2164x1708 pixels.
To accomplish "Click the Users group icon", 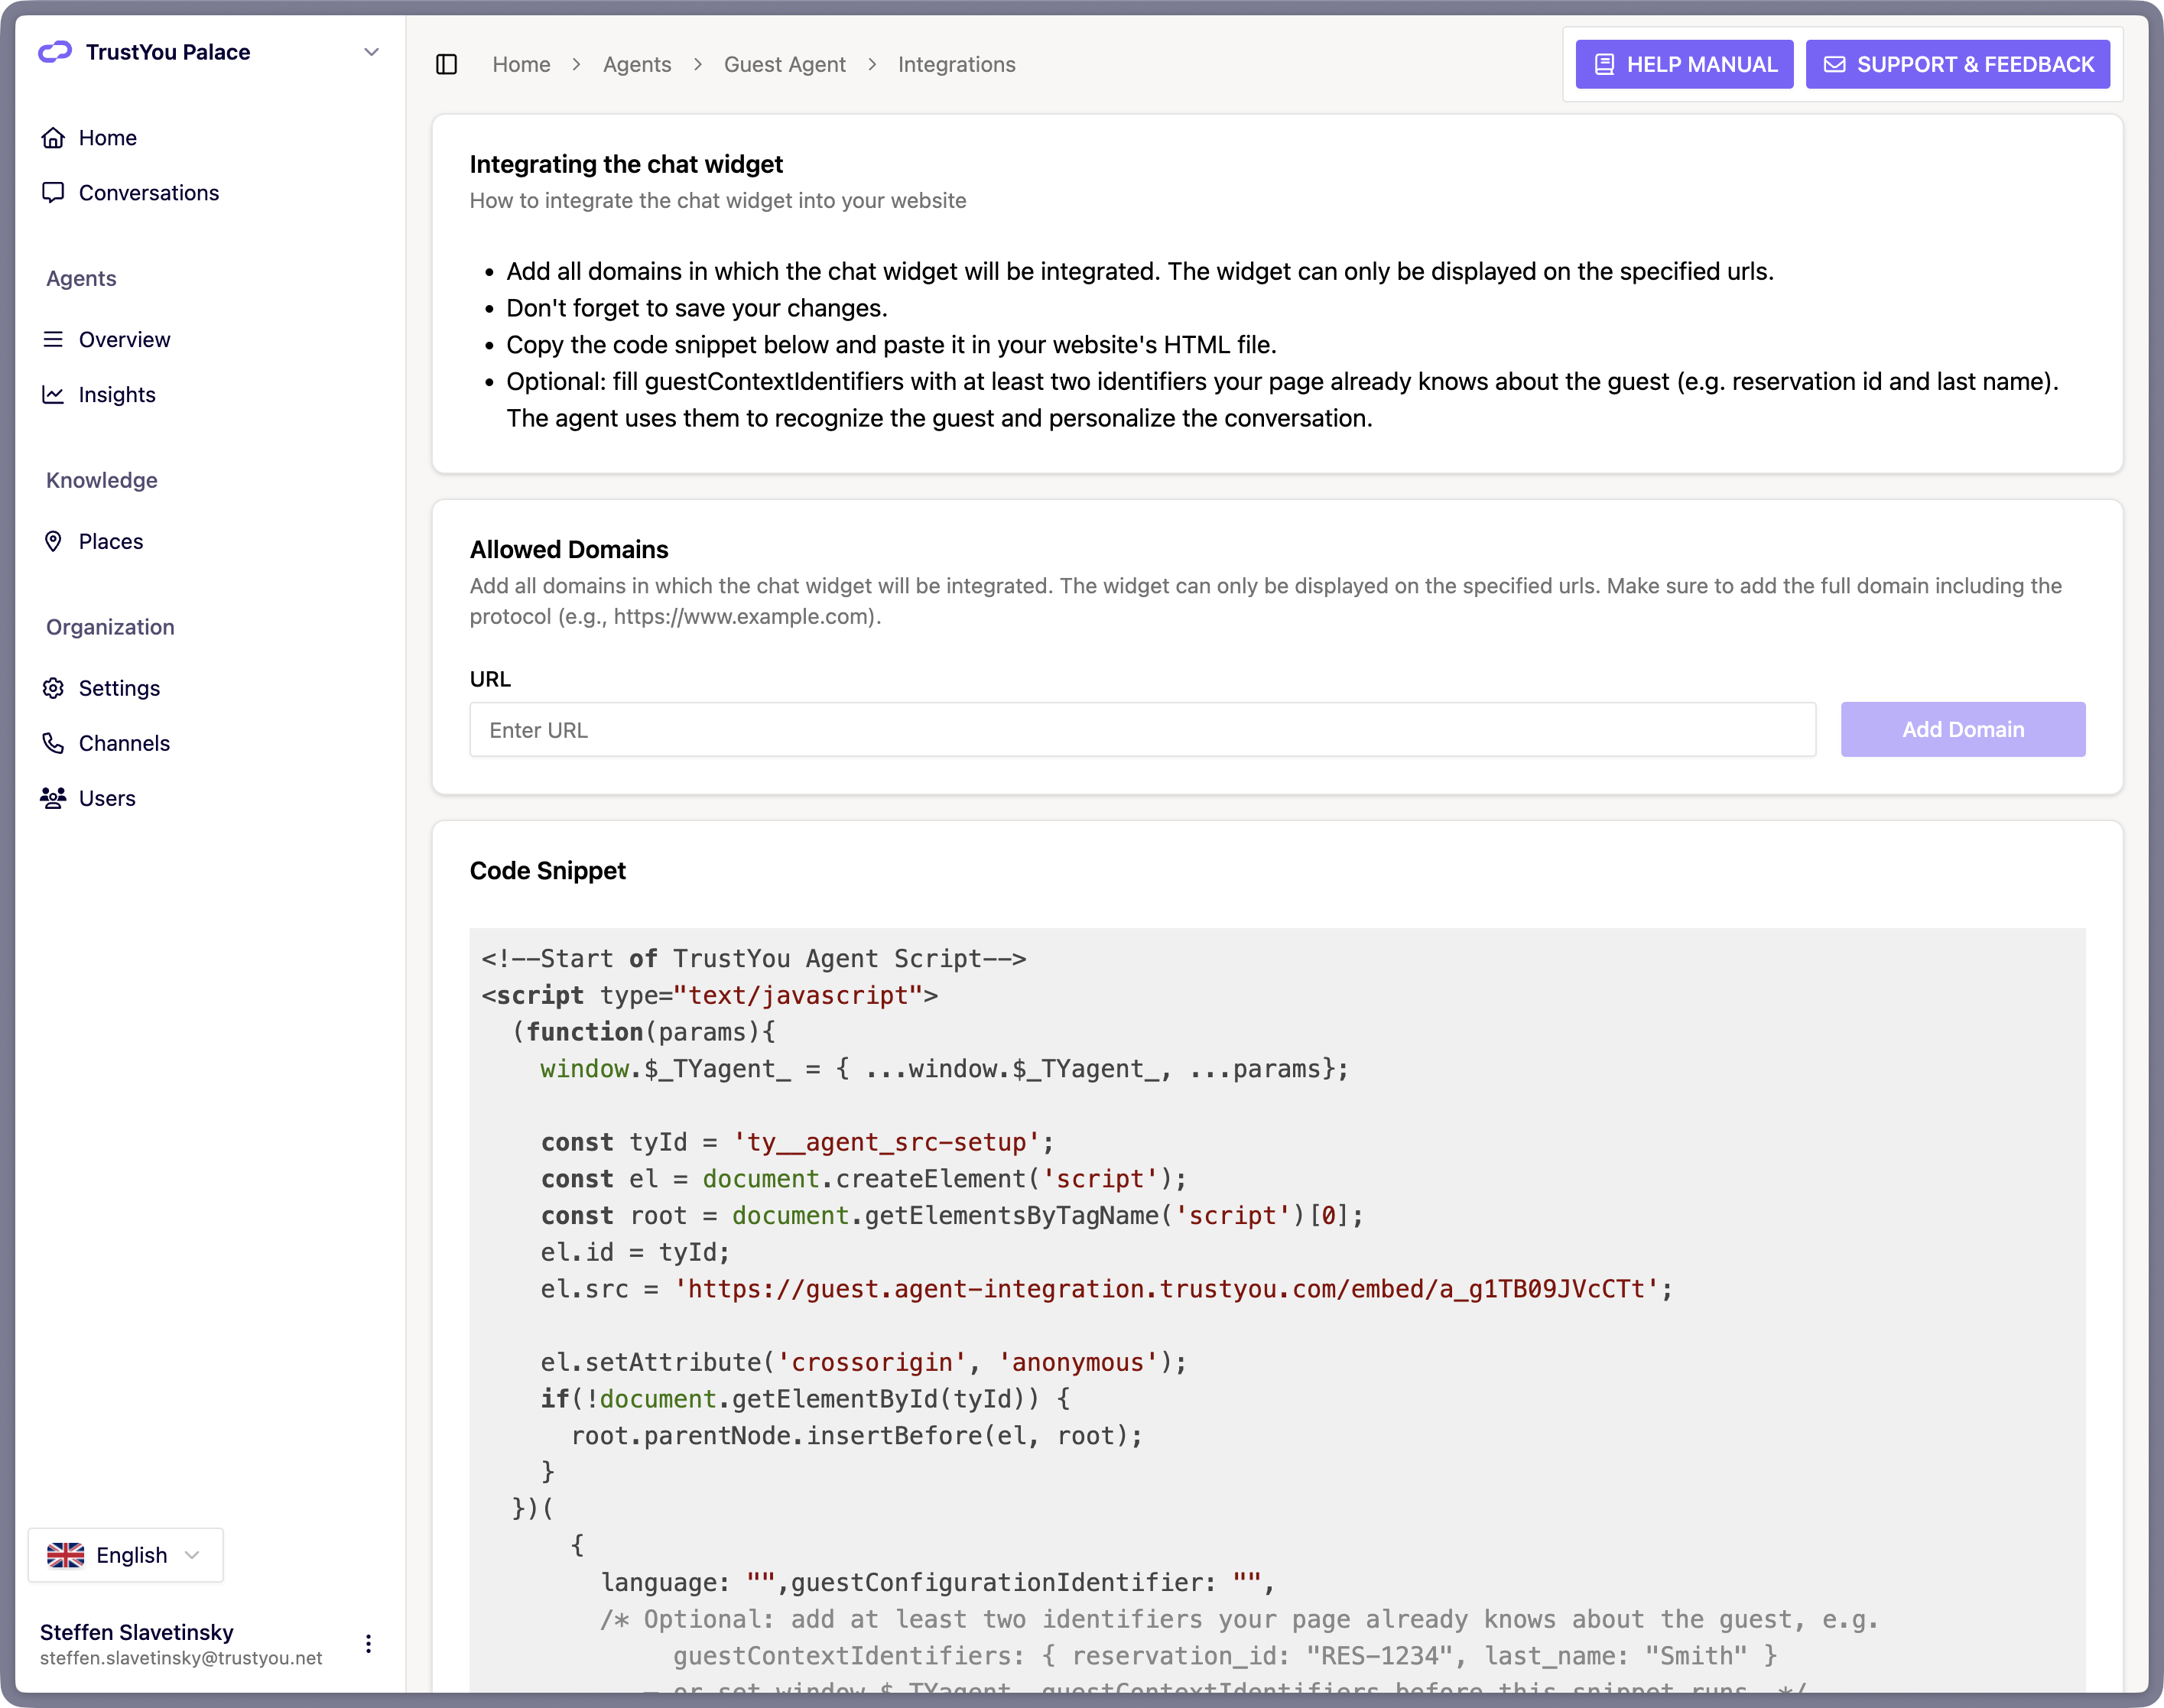I will (53, 798).
